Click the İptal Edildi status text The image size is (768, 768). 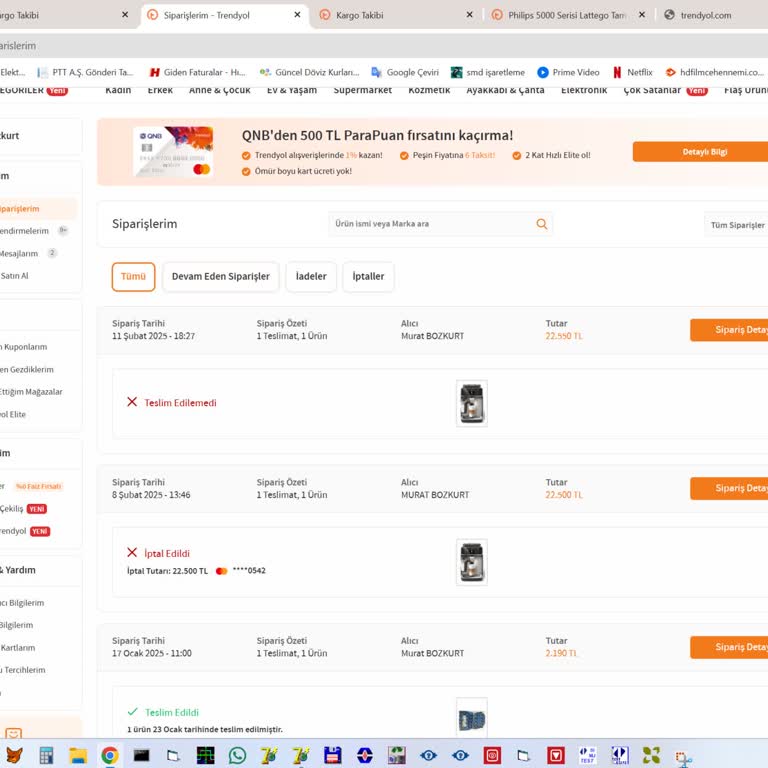[167, 553]
